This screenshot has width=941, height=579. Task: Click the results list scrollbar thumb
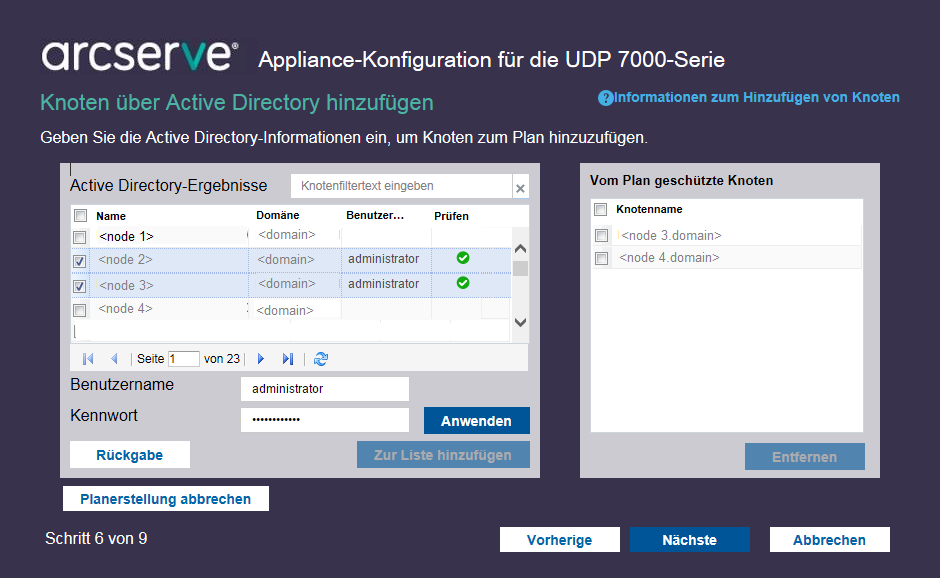520,269
